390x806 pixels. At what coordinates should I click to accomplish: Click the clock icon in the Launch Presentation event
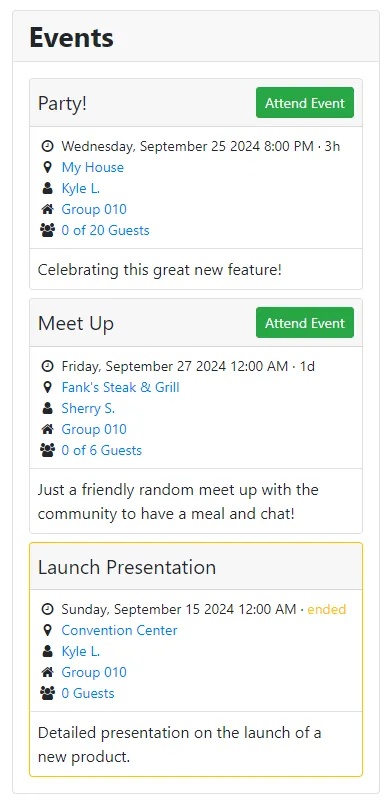[47, 610]
